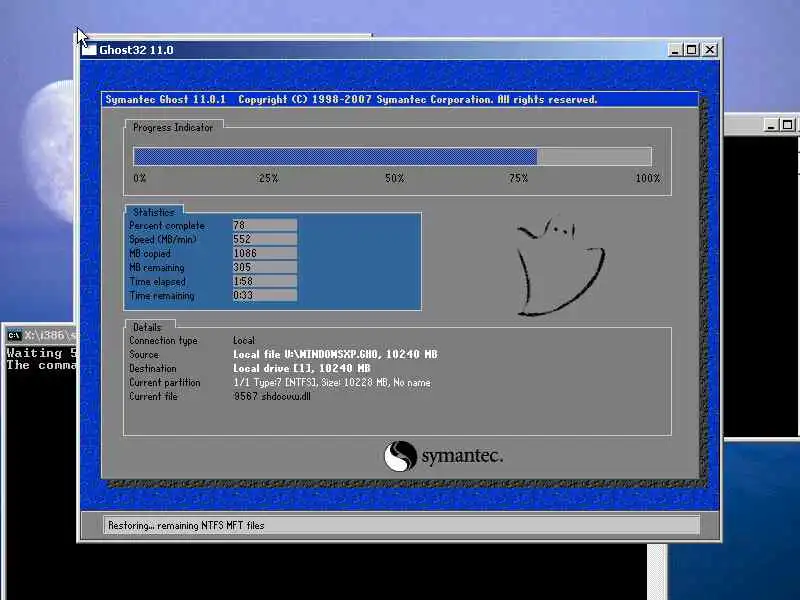
Task: Click the Symantec logo
Action: coord(443,456)
